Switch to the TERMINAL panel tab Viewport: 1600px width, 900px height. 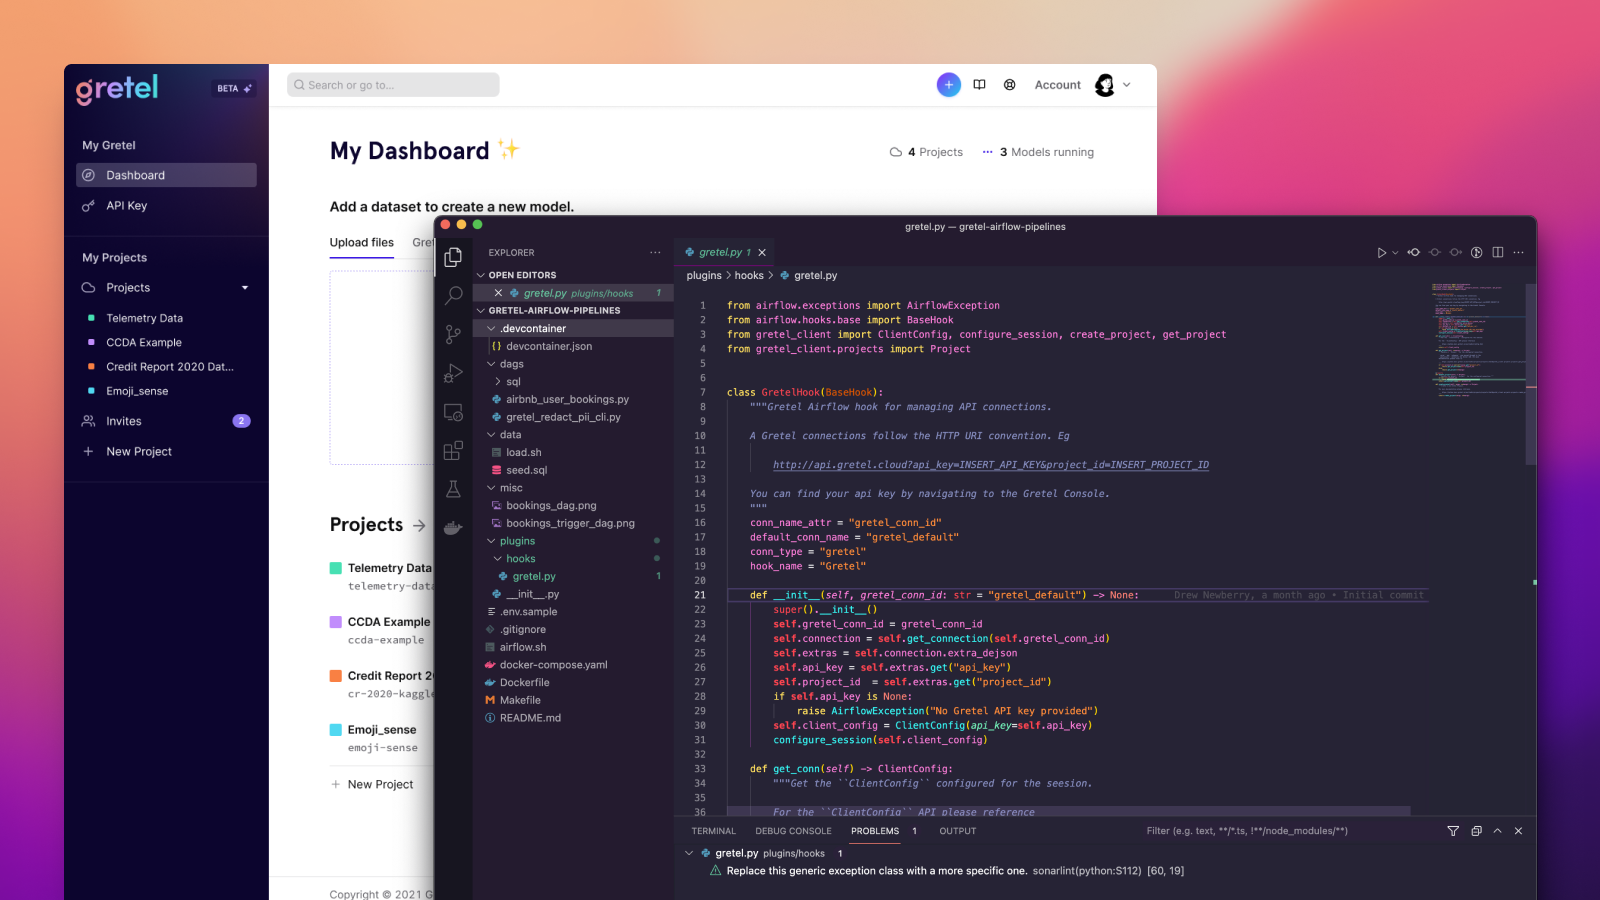(713, 831)
